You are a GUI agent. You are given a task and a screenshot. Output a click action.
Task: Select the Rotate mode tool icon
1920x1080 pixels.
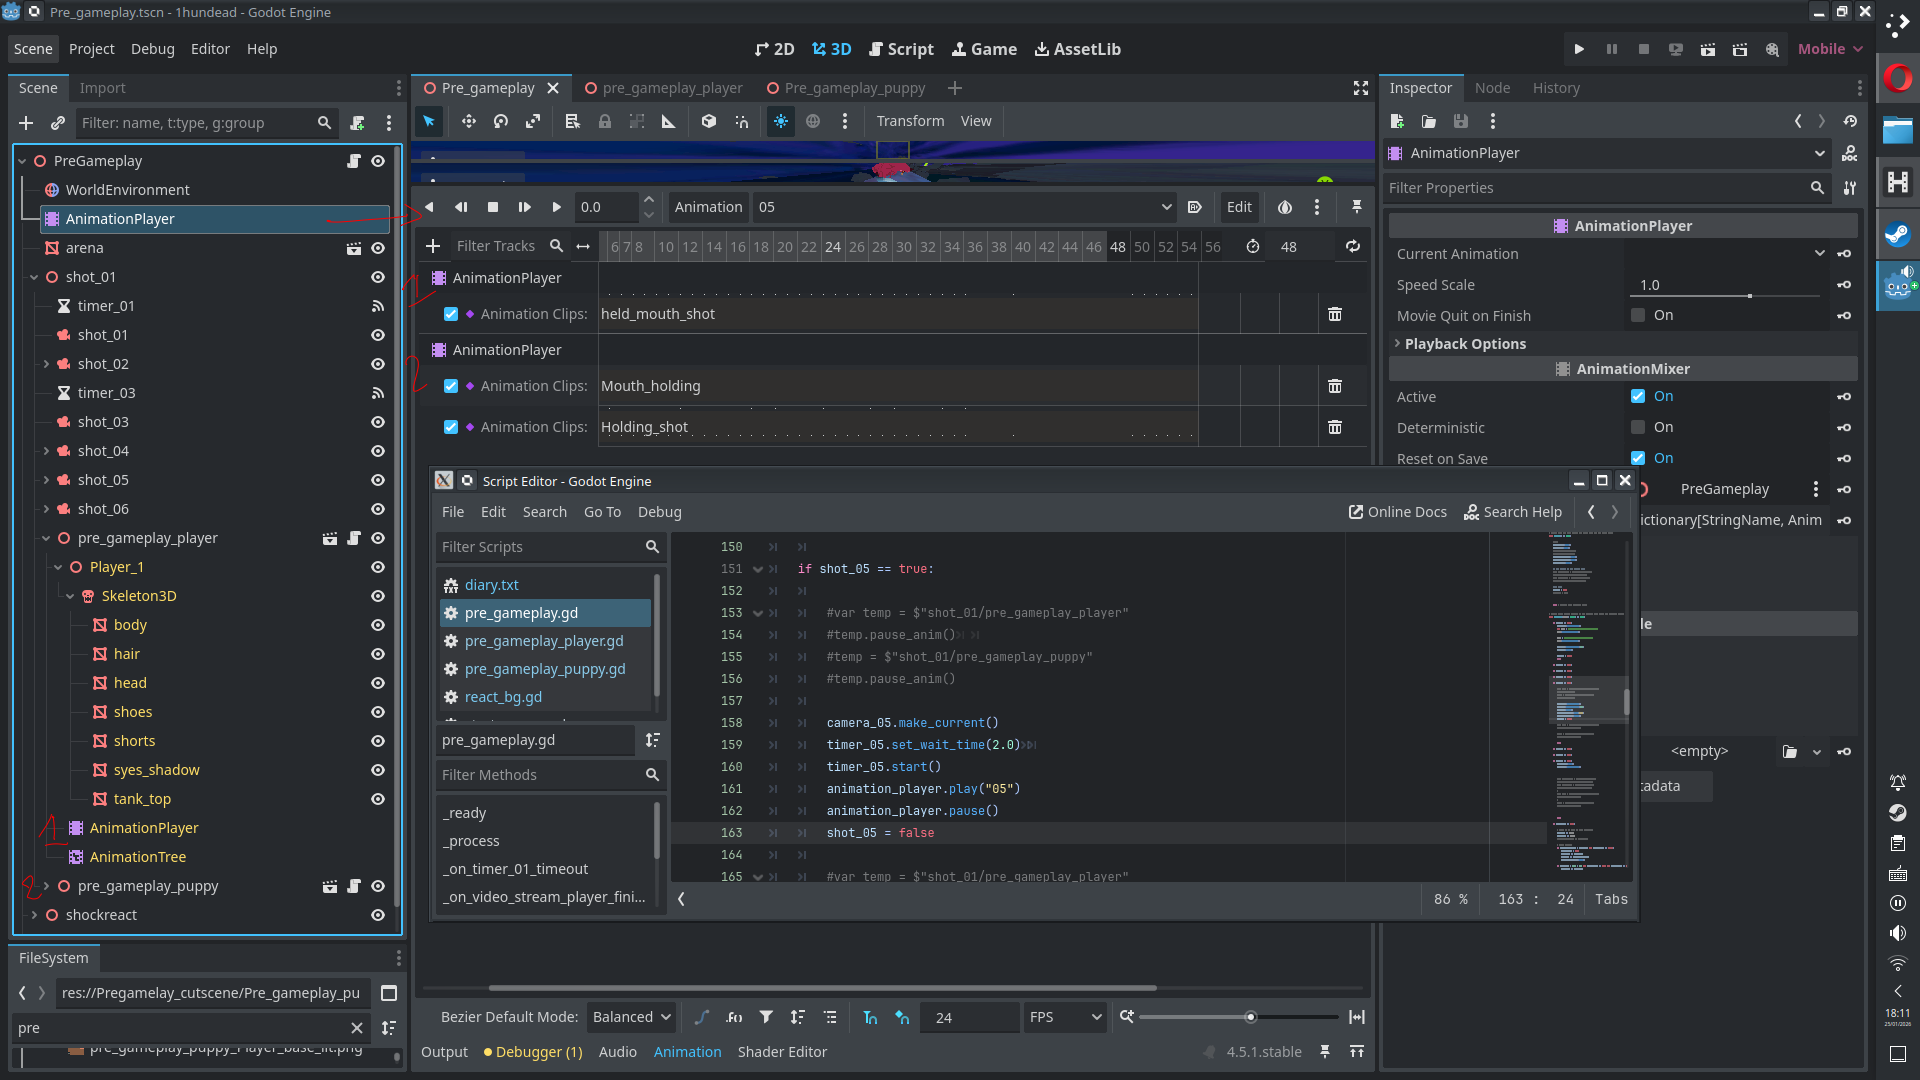(501, 121)
